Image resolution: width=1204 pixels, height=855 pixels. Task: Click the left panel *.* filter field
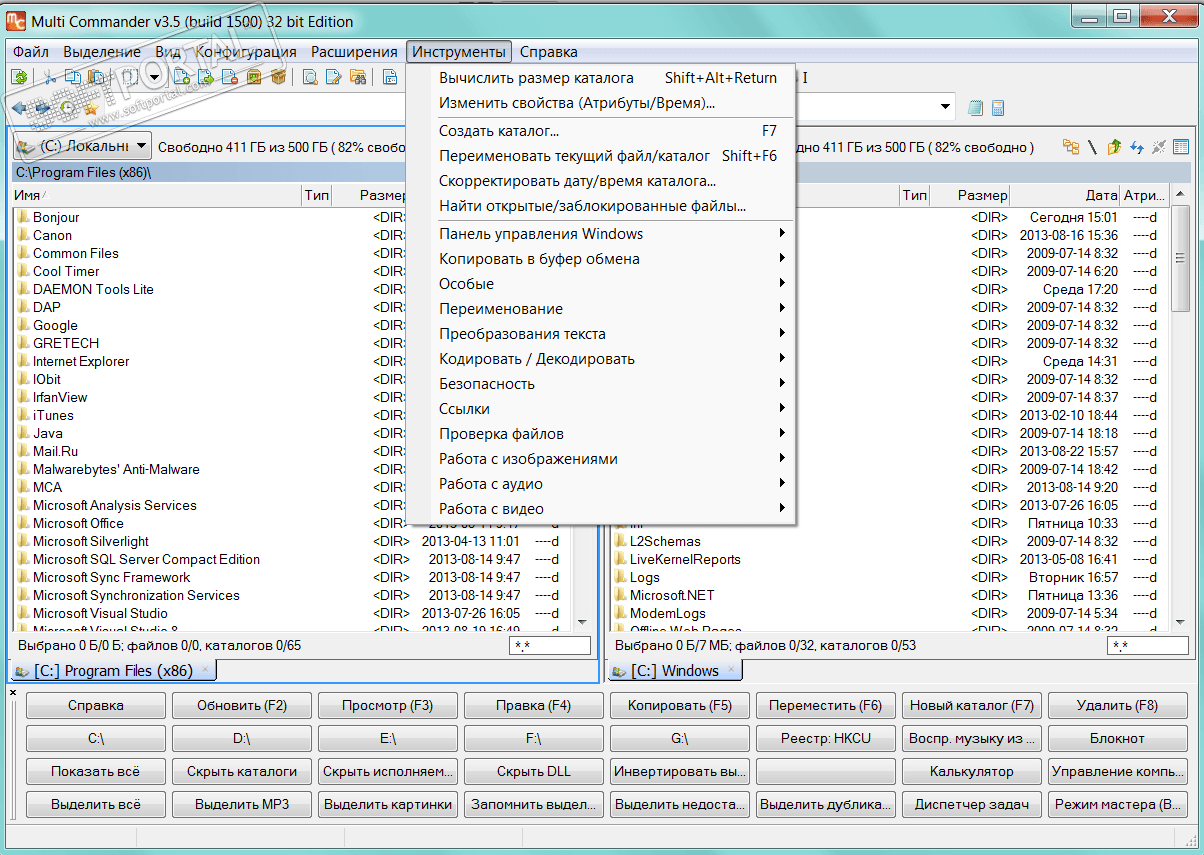(x=549, y=646)
